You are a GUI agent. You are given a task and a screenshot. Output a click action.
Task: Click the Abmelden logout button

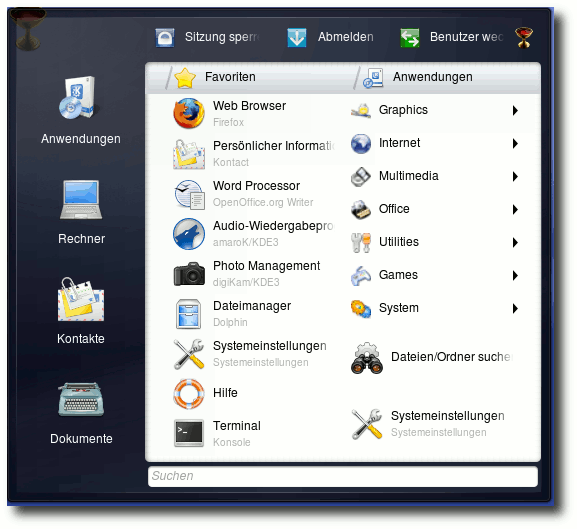tap(330, 37)
